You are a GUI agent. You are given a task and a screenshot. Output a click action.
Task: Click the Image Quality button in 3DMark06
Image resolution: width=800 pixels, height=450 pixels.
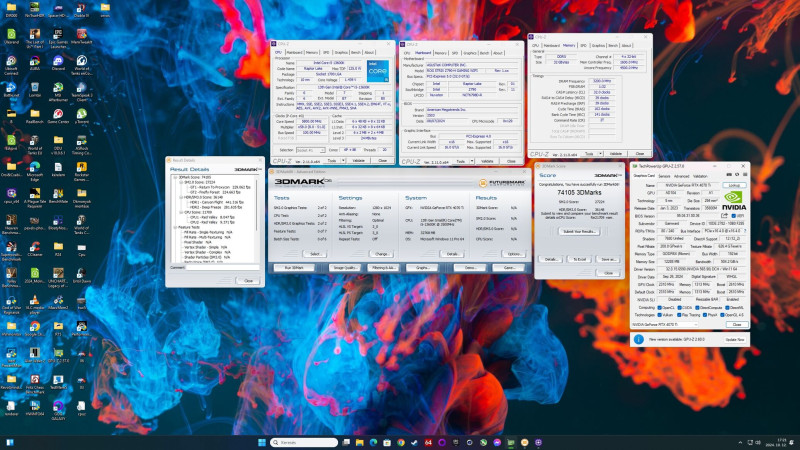(344, 267)
